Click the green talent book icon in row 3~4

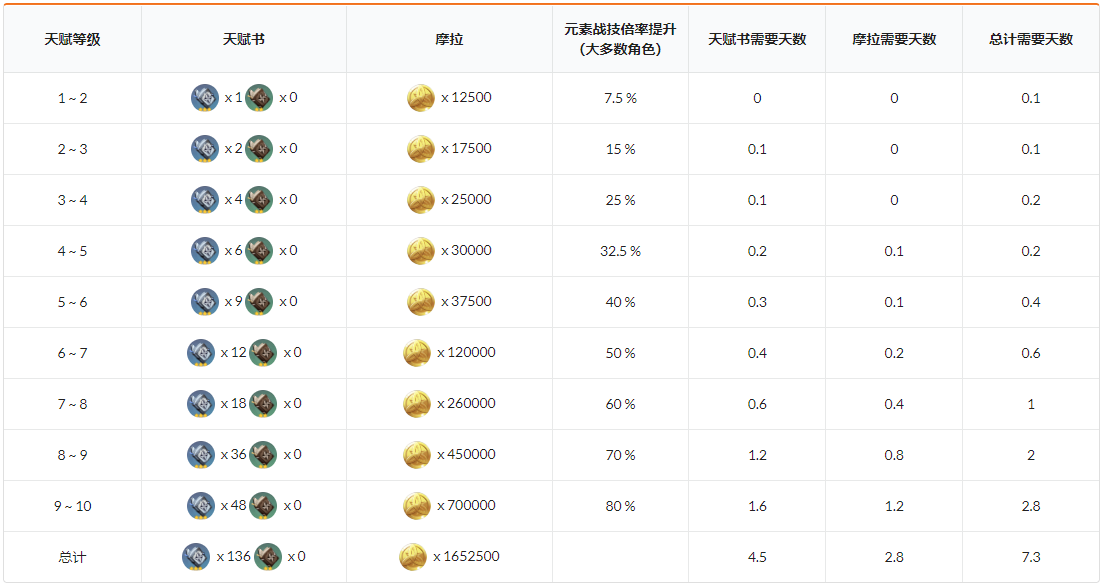[259, 200]
